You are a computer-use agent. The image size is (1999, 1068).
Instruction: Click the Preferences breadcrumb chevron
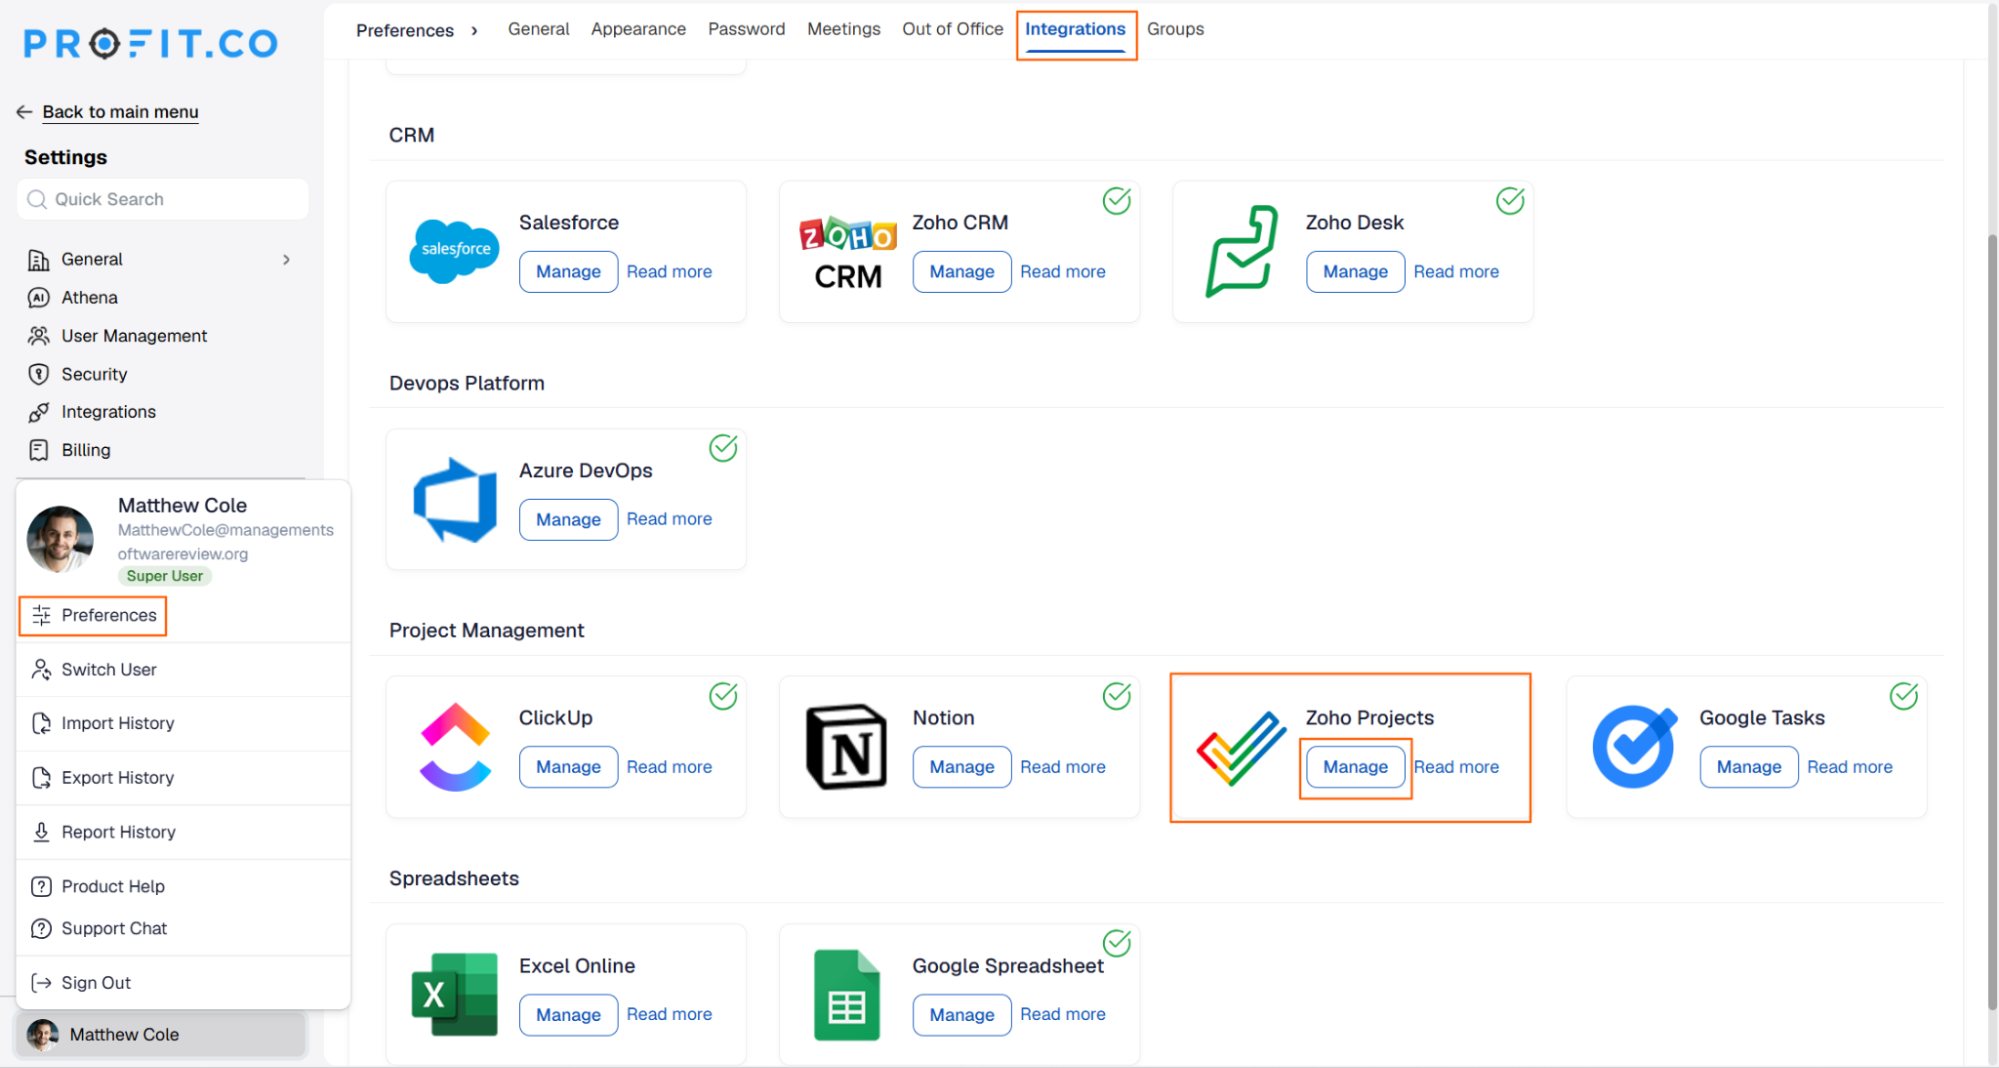click(474, 31)
